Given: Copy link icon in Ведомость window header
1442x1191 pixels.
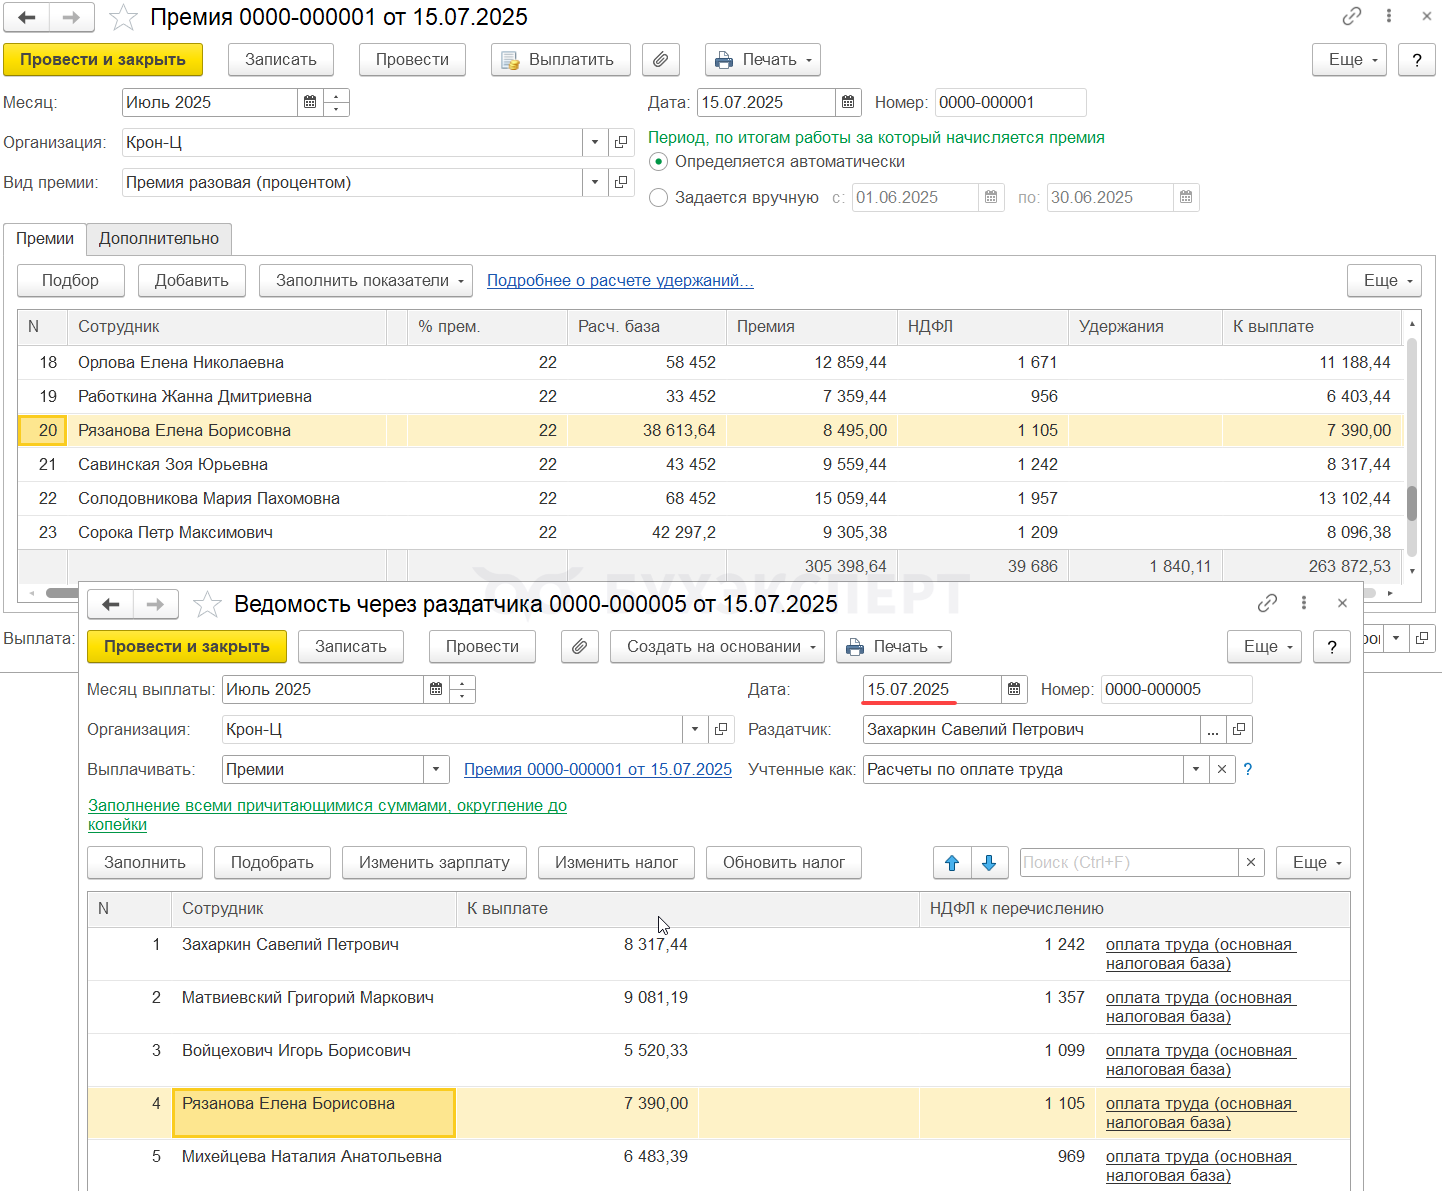Looking at the screenshot, I should pos(1267,603).
